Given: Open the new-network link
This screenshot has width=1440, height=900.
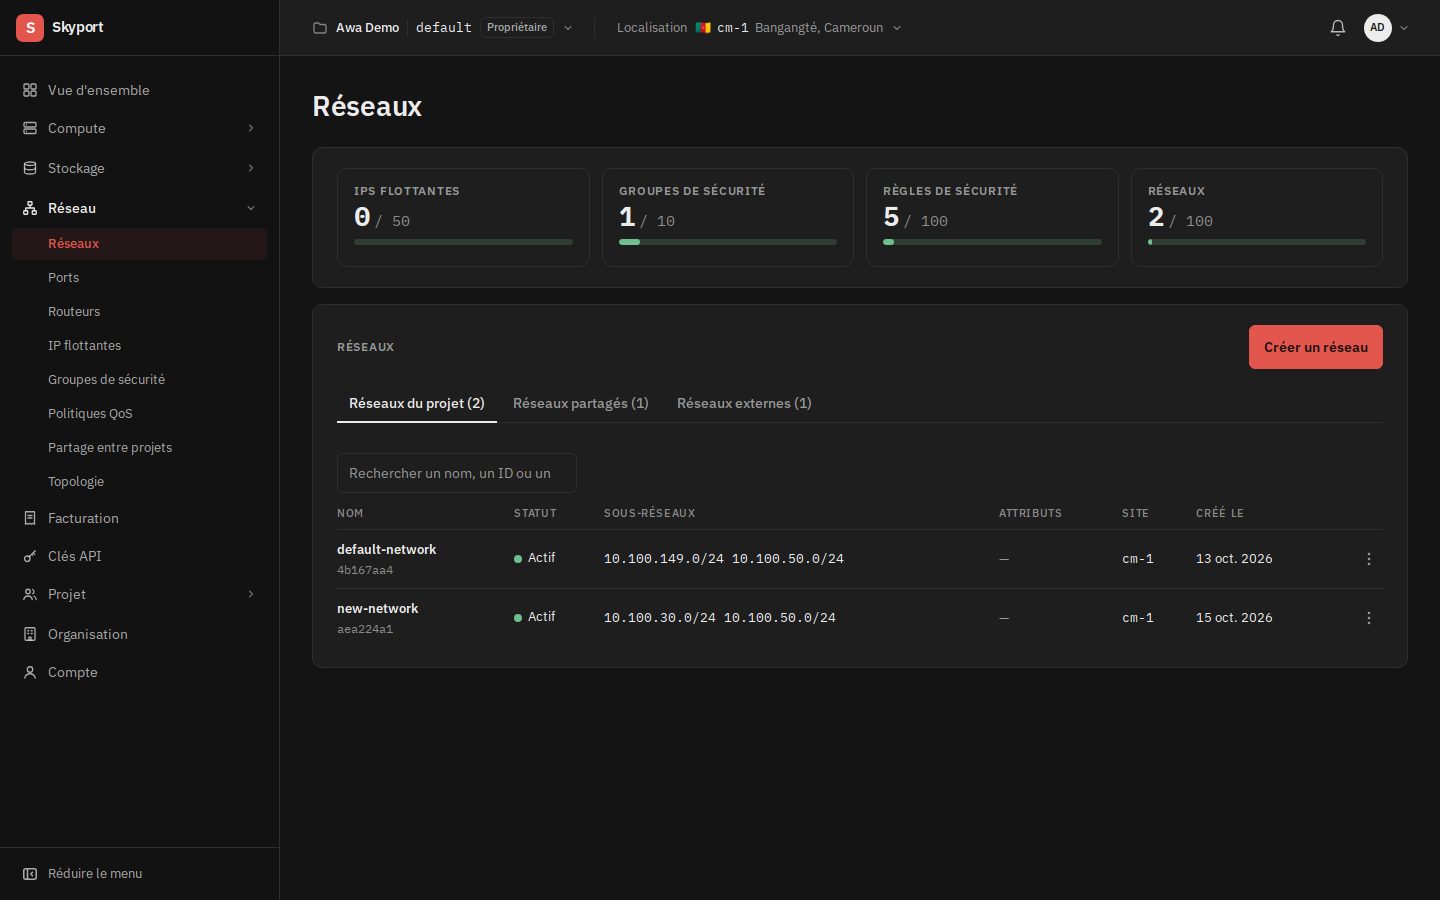Looking at the screenshot, I should click(x=378, y=608).
